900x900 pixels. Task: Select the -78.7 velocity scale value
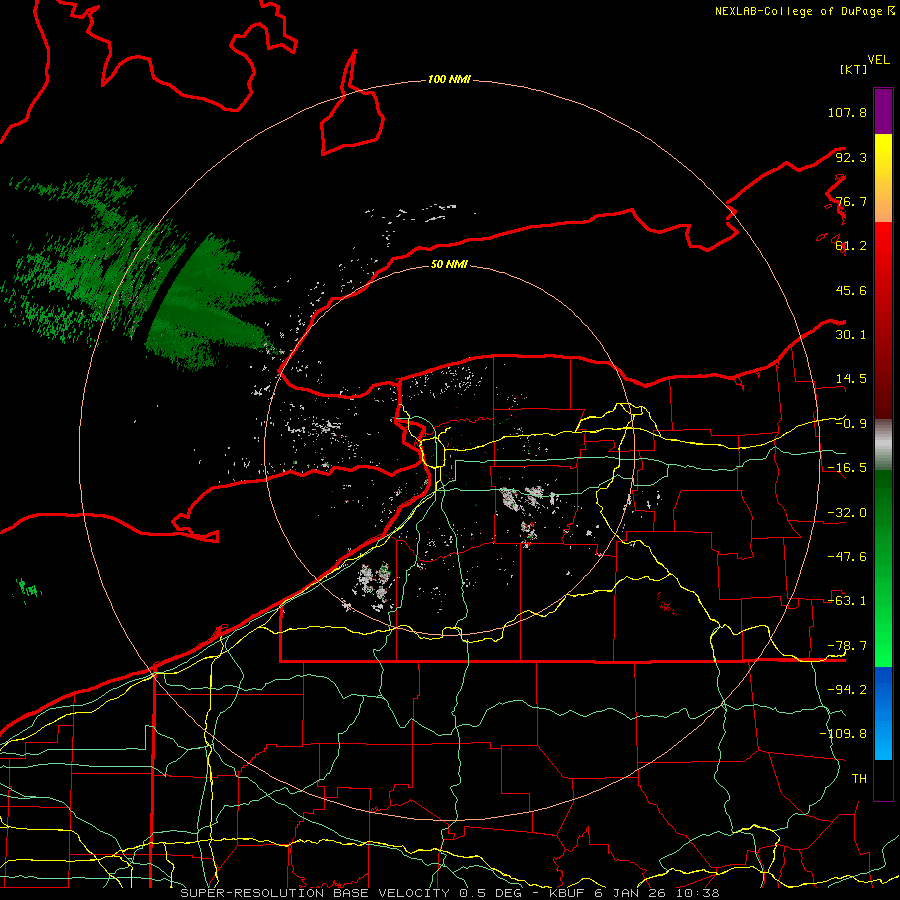tap(847, 646)
